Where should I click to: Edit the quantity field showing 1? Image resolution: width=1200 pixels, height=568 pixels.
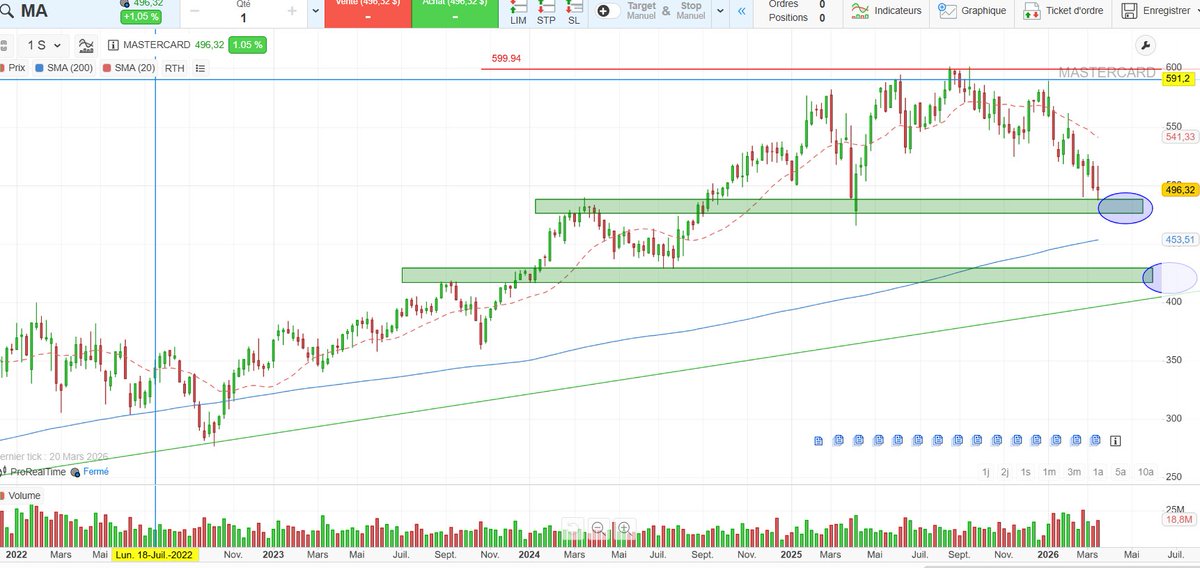pos(243,17)
